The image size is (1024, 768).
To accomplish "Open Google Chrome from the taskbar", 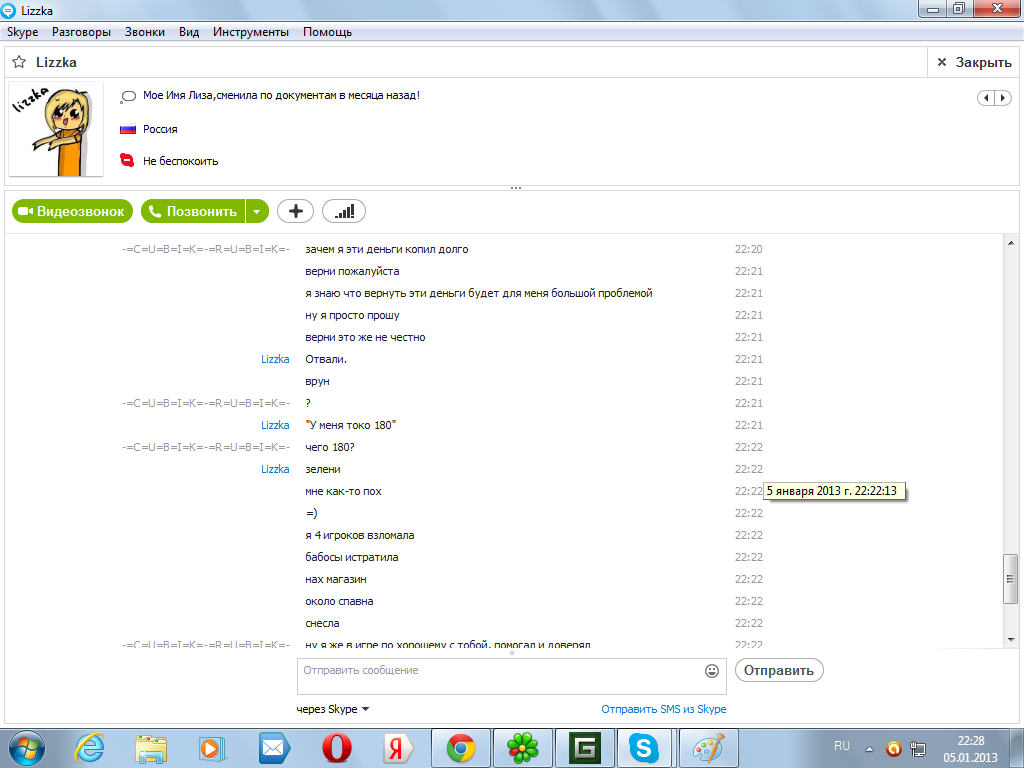I will [460, 747].
